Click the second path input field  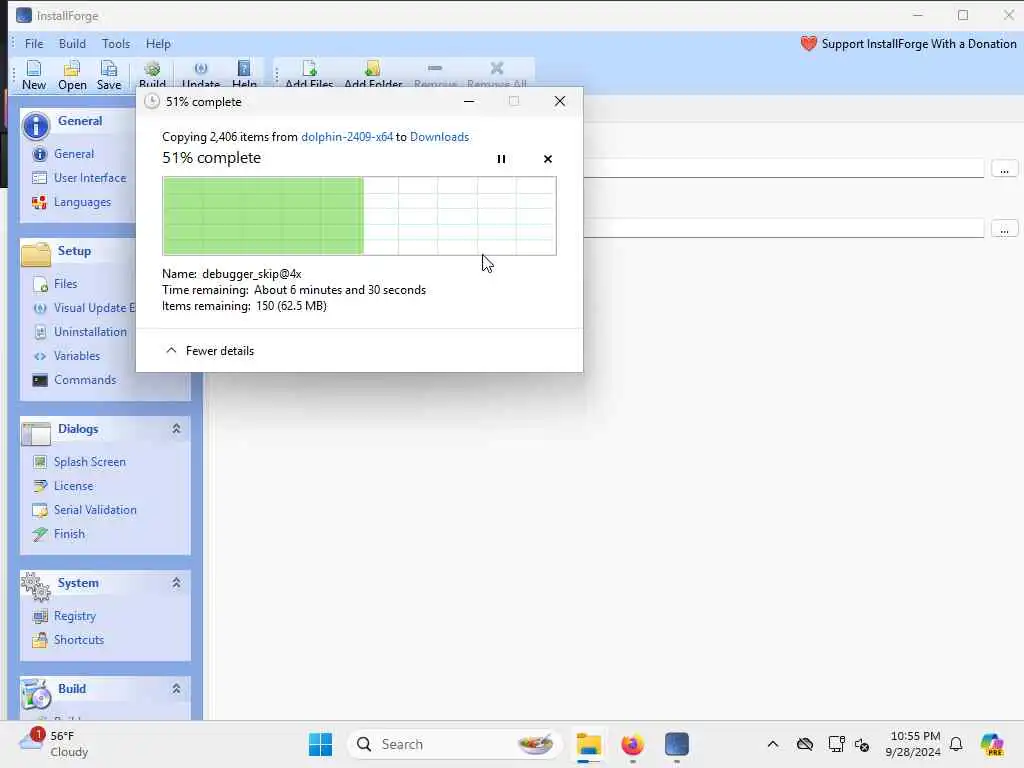click(784, 229)
